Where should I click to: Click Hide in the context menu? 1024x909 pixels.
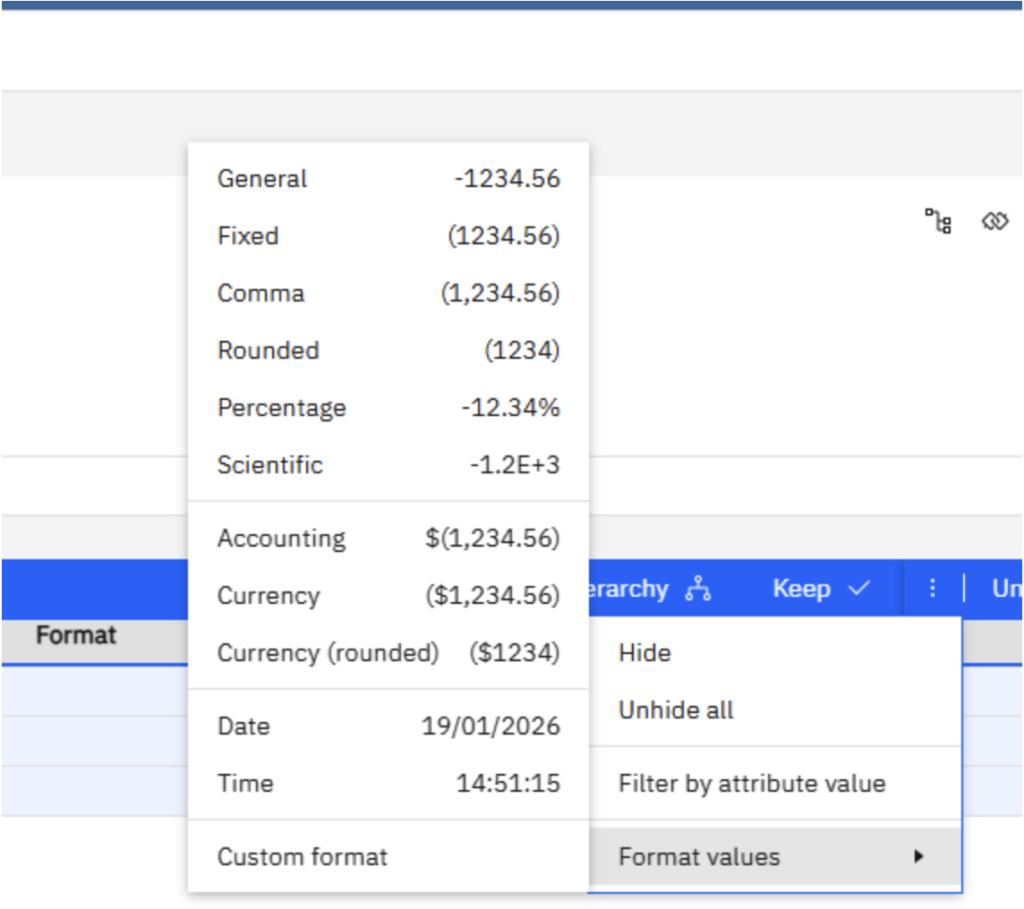click(645, 653)
